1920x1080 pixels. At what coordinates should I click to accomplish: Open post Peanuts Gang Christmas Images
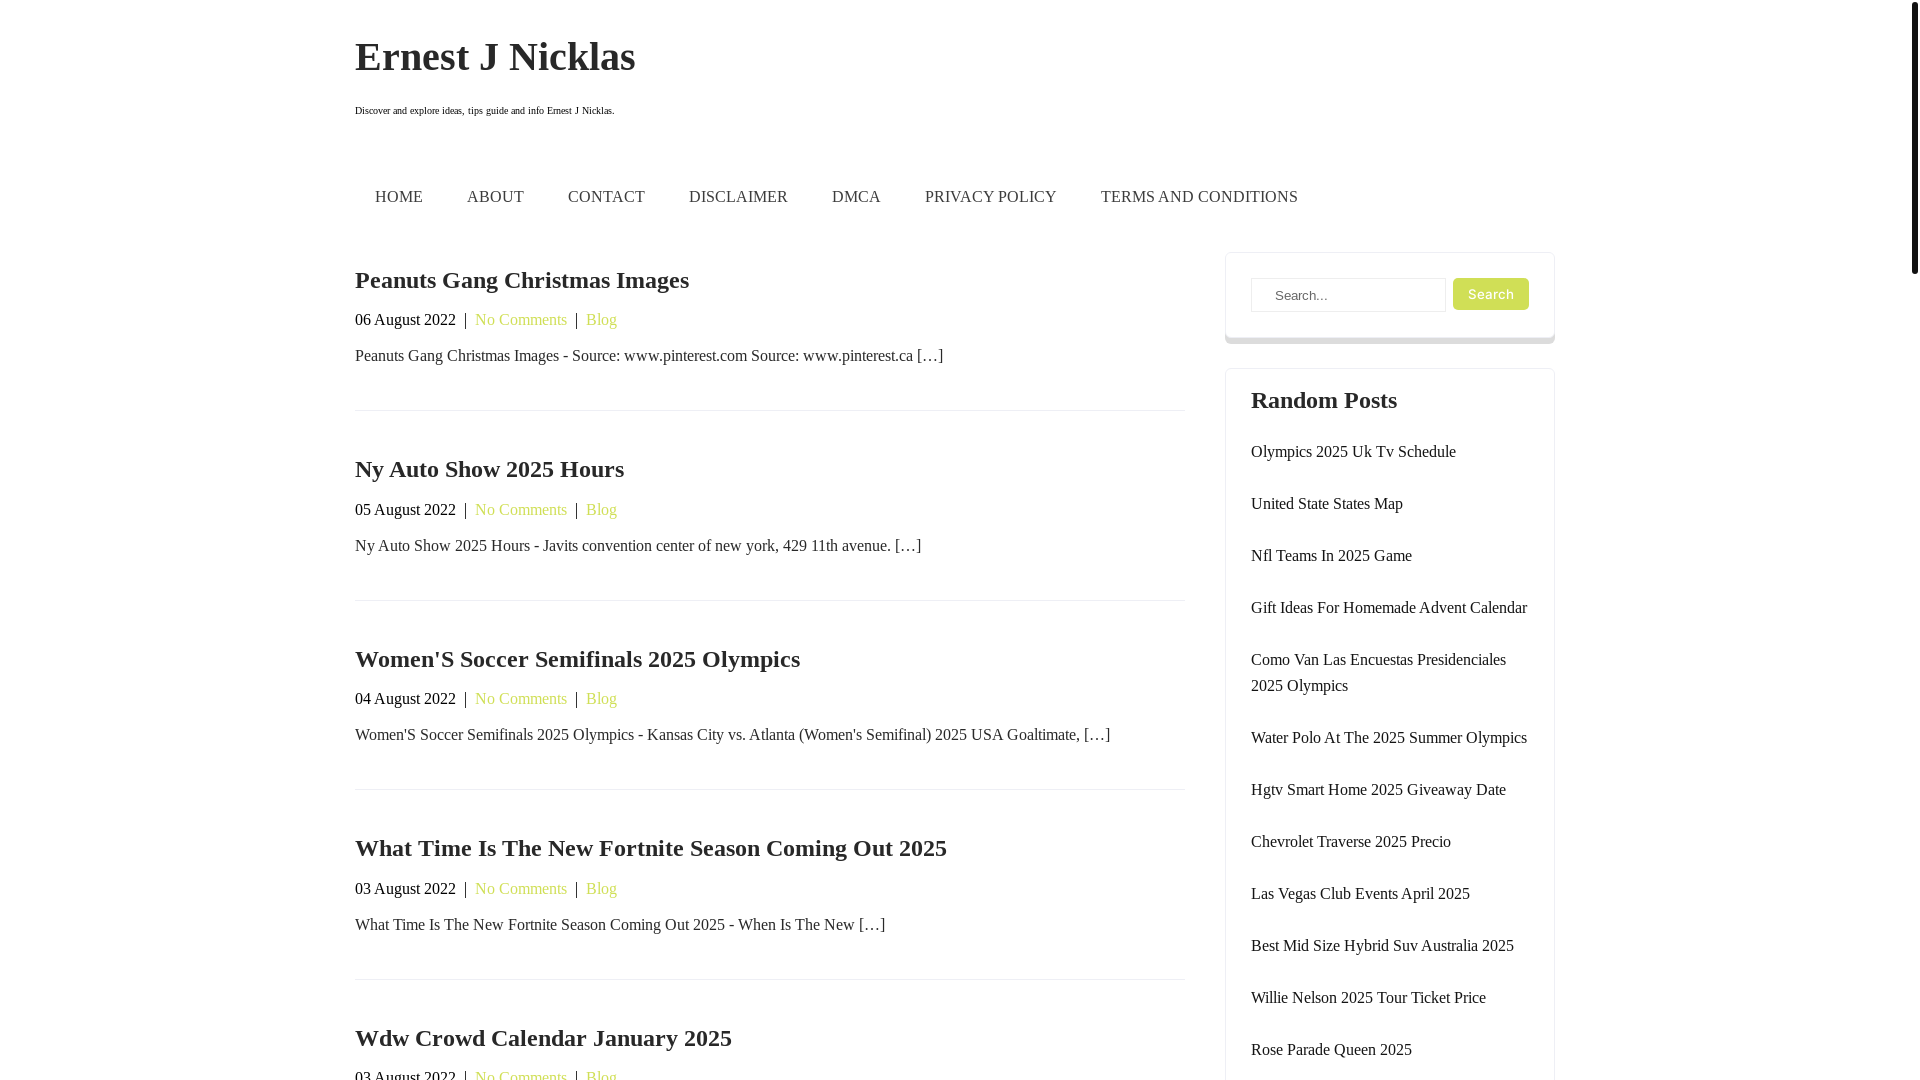point(522,280)
